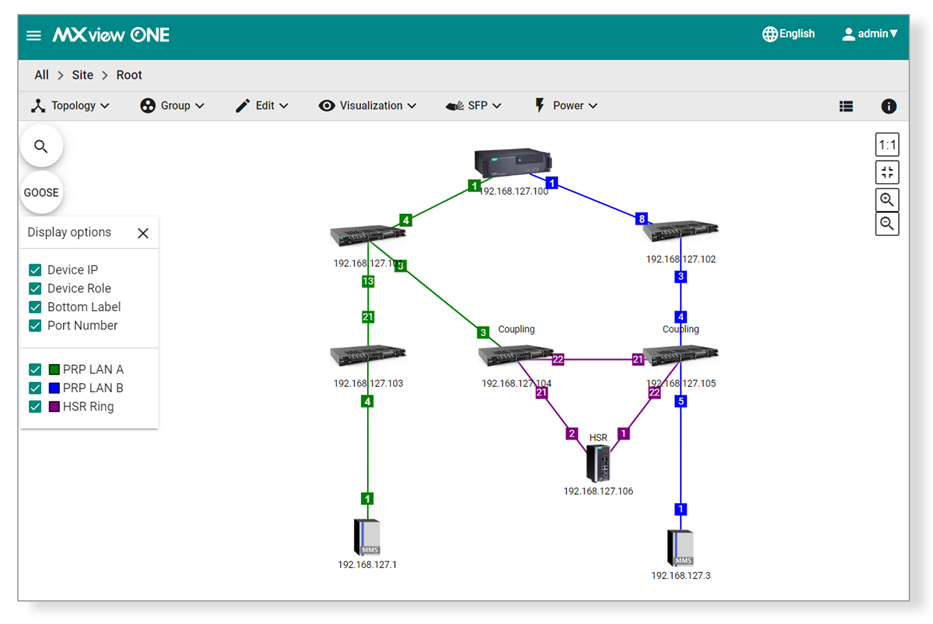Click the information icon in toolbar
This screenshot has height=624, width=933.
point(888,106)
